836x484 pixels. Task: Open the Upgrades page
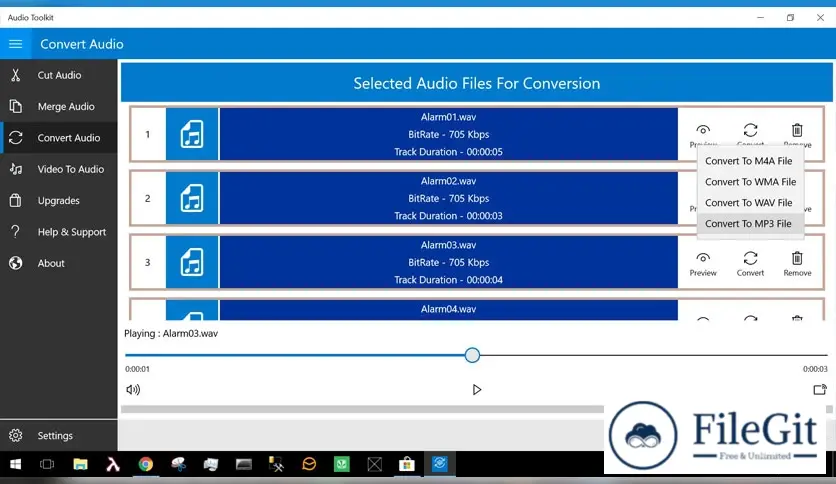pyautogui.click(x=59, y=200)
